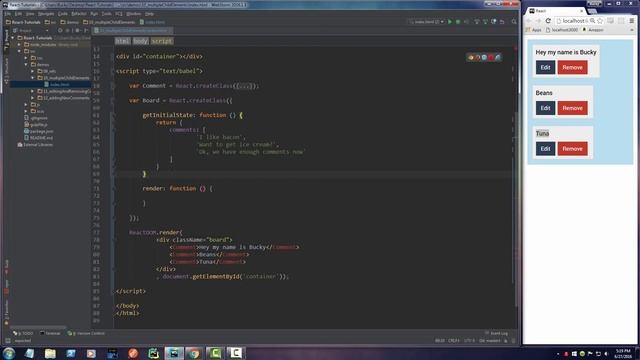Click Edit on the Bucky comment

point(545,67)
